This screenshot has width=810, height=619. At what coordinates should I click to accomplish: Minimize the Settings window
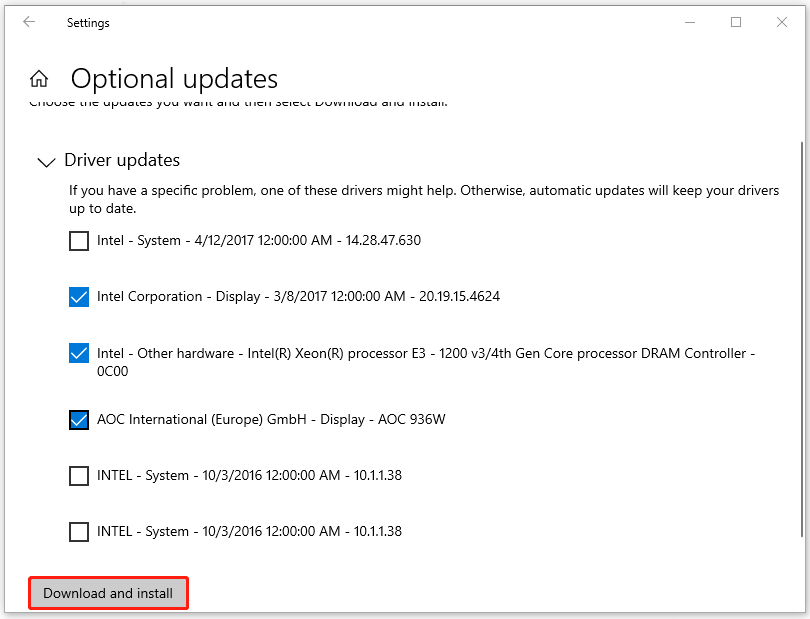(690, 22)
